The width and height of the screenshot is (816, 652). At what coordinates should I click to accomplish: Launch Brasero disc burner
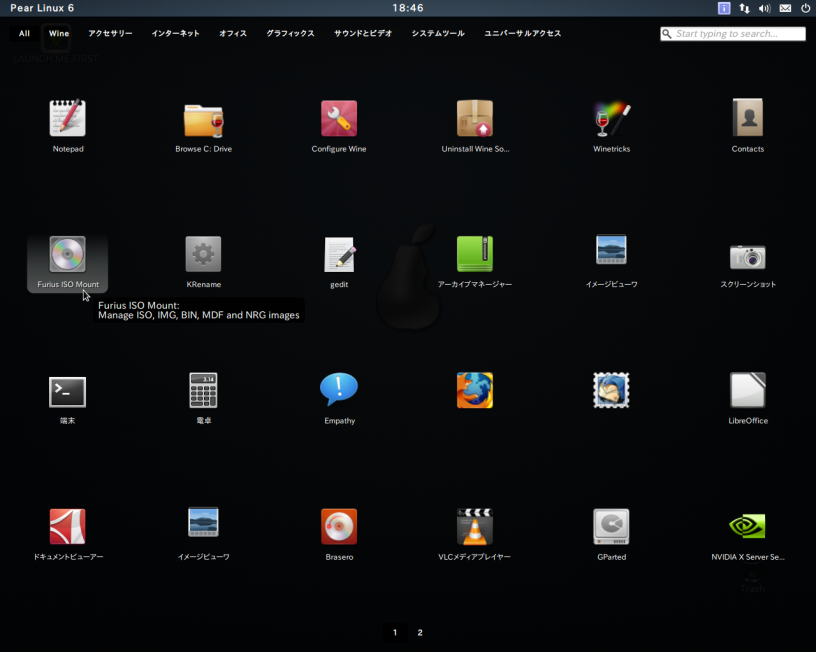[x=339, y=527]
